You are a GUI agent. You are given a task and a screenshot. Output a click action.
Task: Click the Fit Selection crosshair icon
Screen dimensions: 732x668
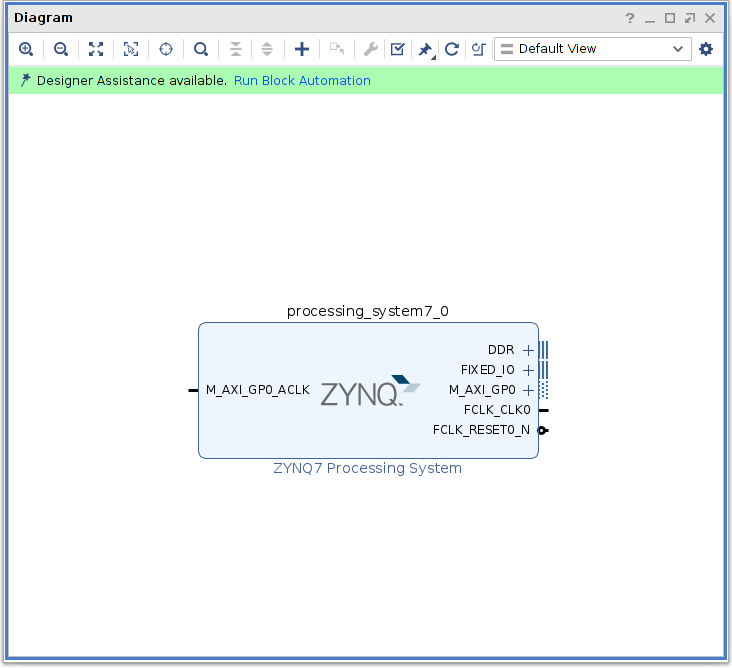[x=166, y=49]
